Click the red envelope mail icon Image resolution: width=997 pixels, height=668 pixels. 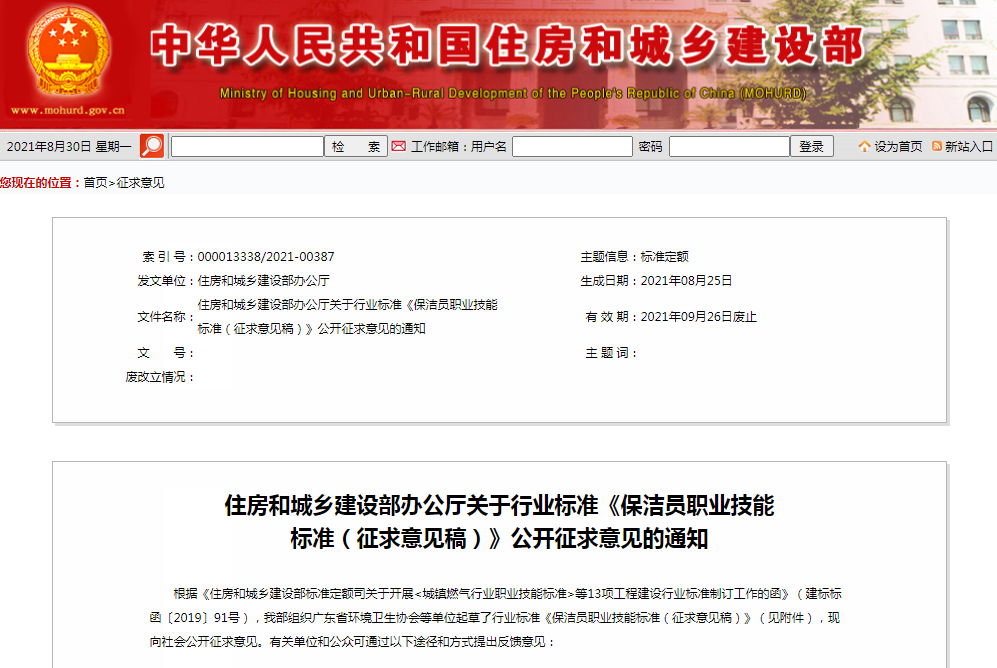pyautogui.click(x=398, y=146)
